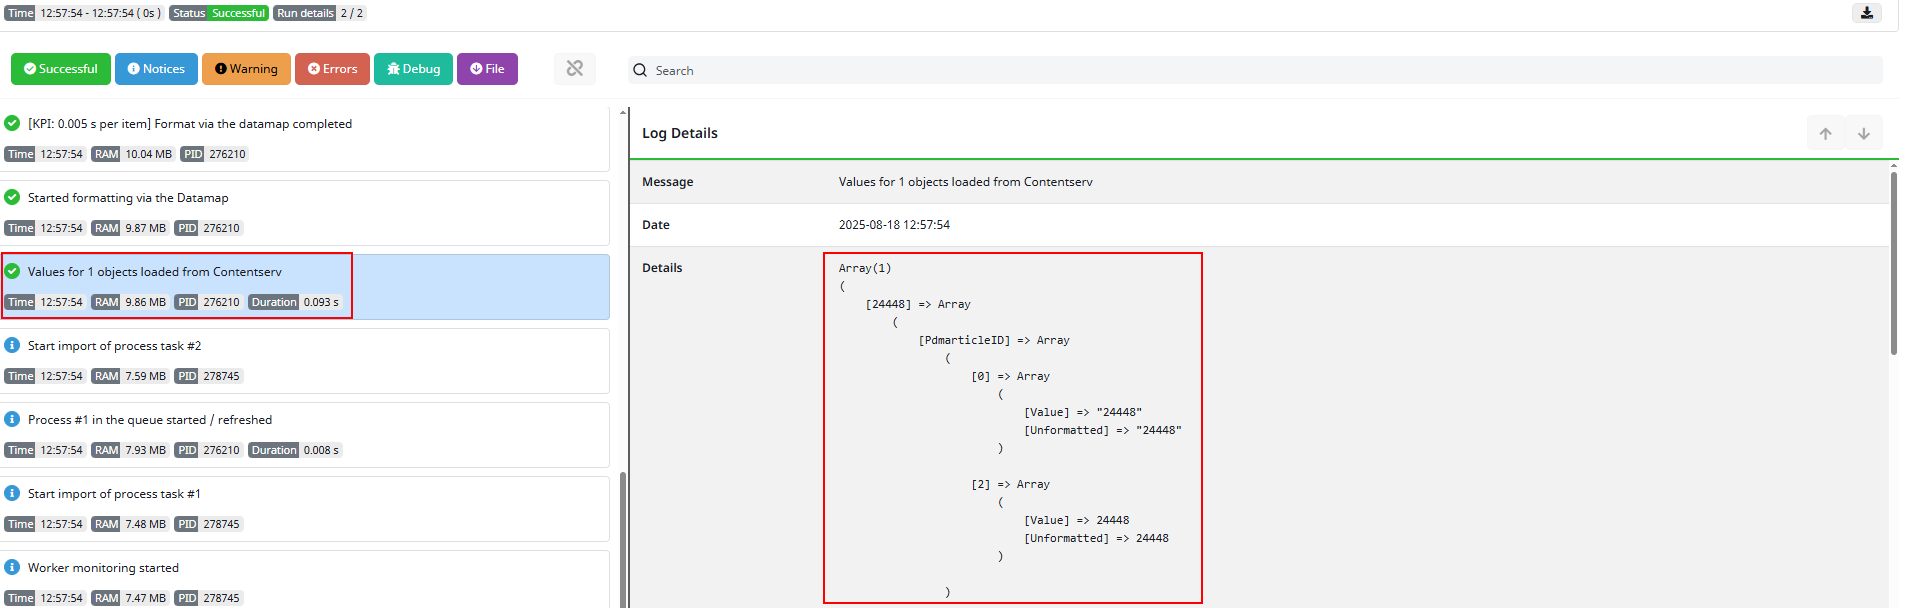This screenshot has width=1905, height=608.
Task: Toggle the Debug filter button
Action: (413, 69)
